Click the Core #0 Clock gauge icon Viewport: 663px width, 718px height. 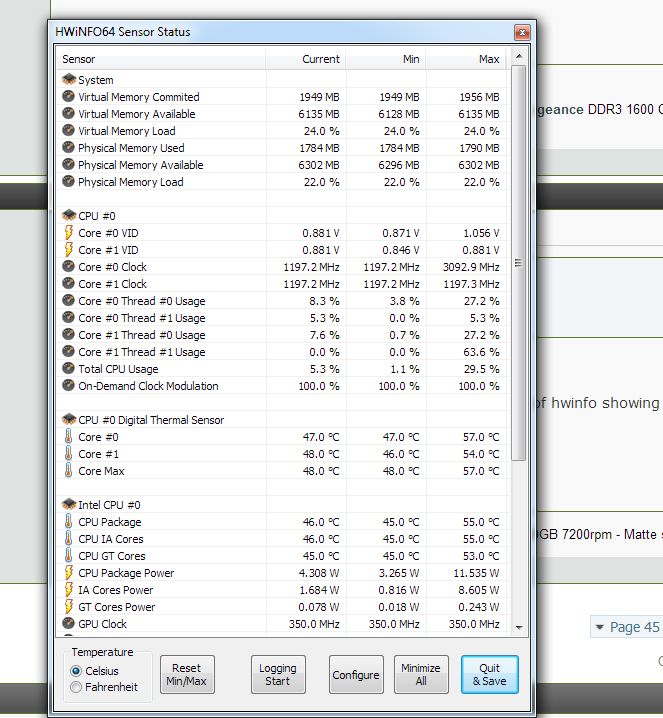coord(68,267)
